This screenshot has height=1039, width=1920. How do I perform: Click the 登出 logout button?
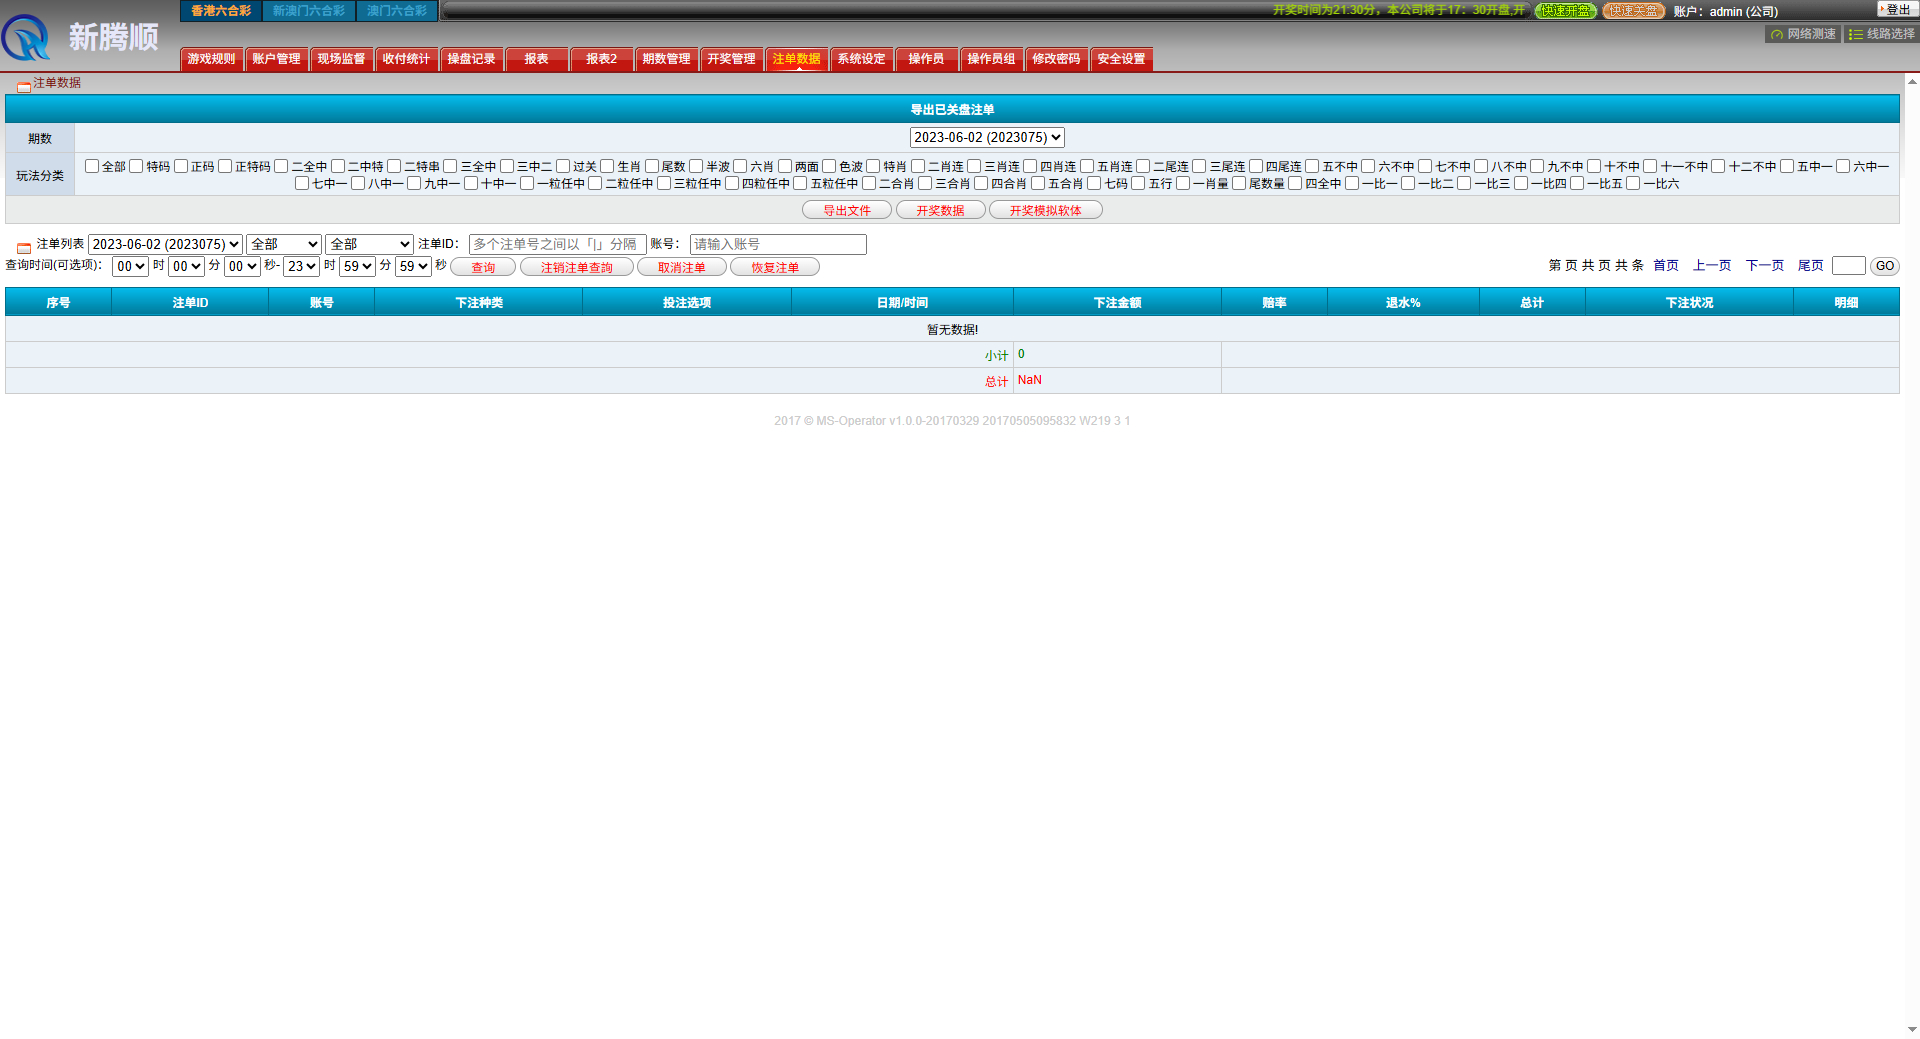(1896, 10)
